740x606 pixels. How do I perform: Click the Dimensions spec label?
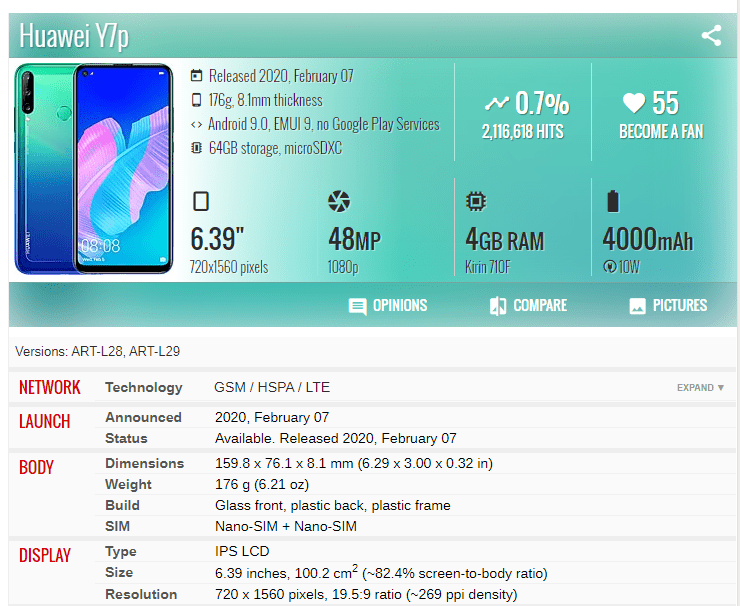pos(144,463)
